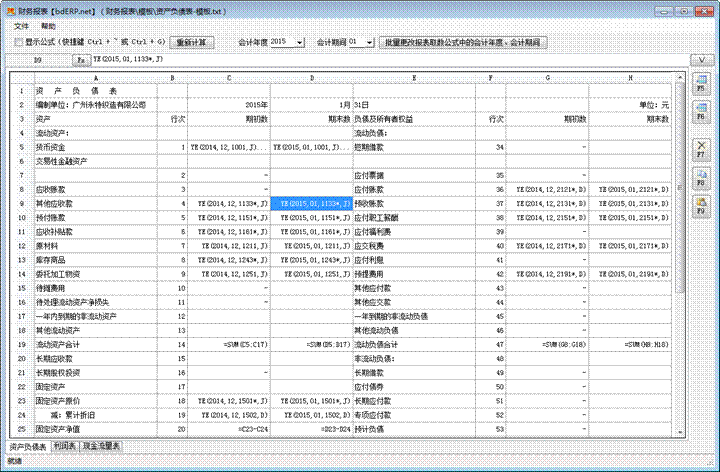Select cell YE(2014,12,1133*,J)
This screenshot has height=472, width=720.
tap(229, 203)
